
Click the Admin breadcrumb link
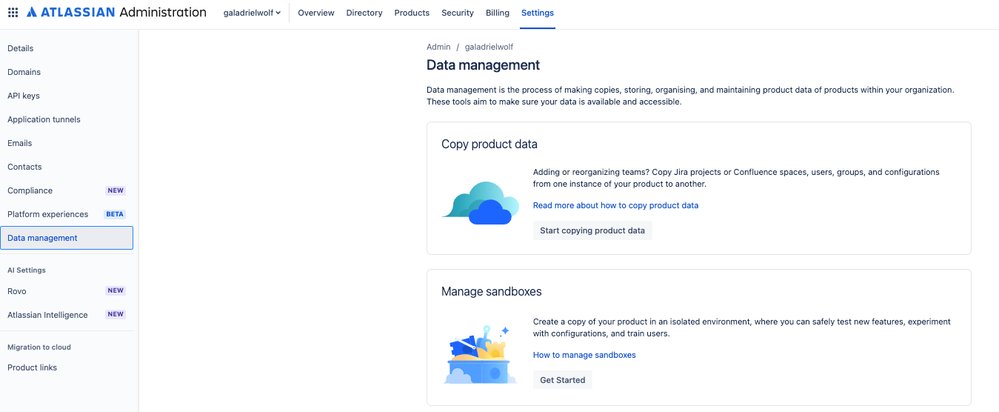click(x=438, y=47)
